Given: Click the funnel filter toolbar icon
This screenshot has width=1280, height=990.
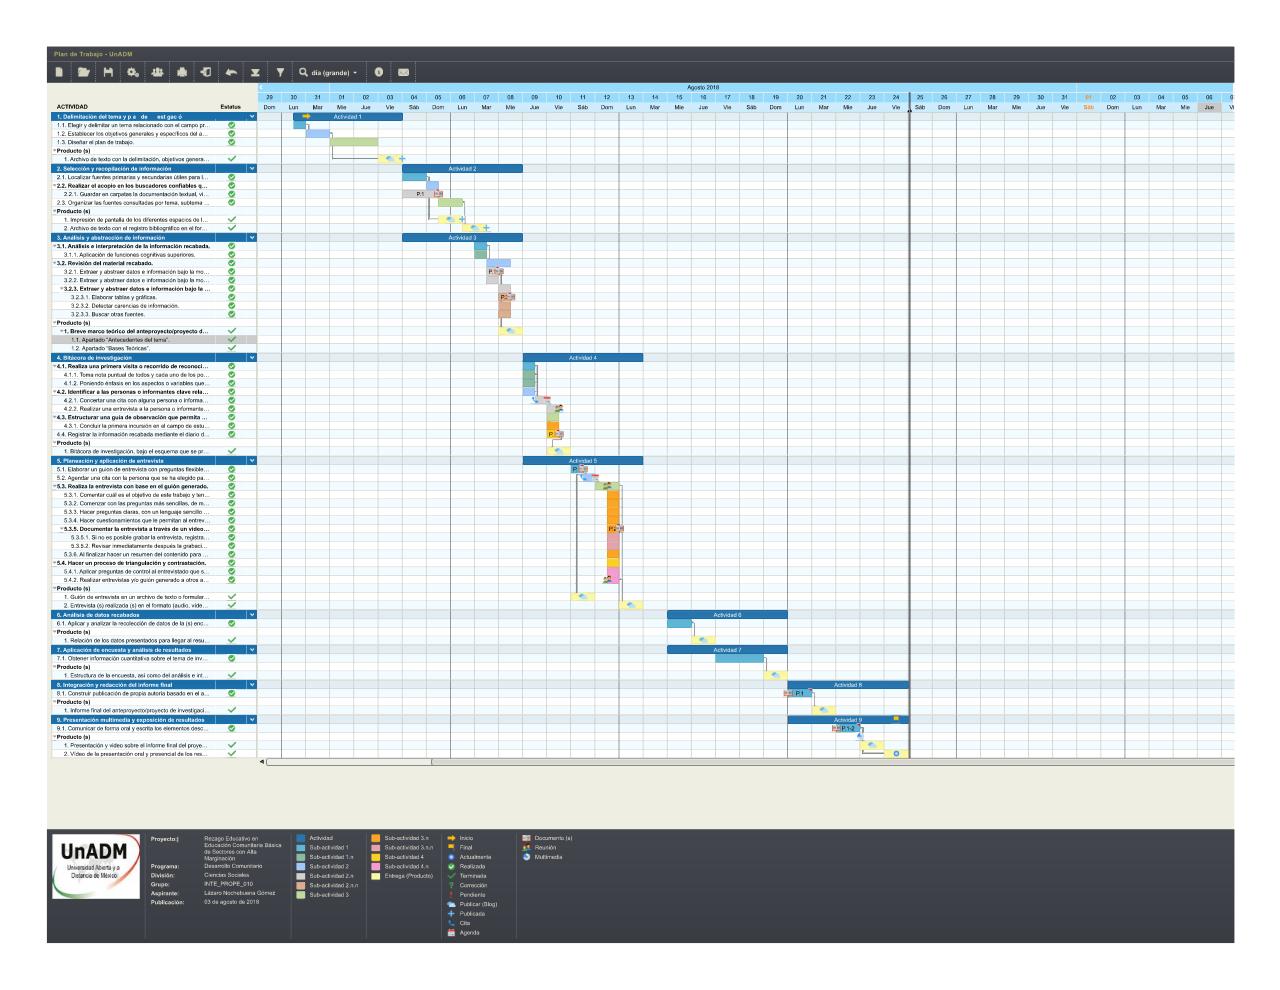Looking at the screenshot, I should tap(280, 72).
